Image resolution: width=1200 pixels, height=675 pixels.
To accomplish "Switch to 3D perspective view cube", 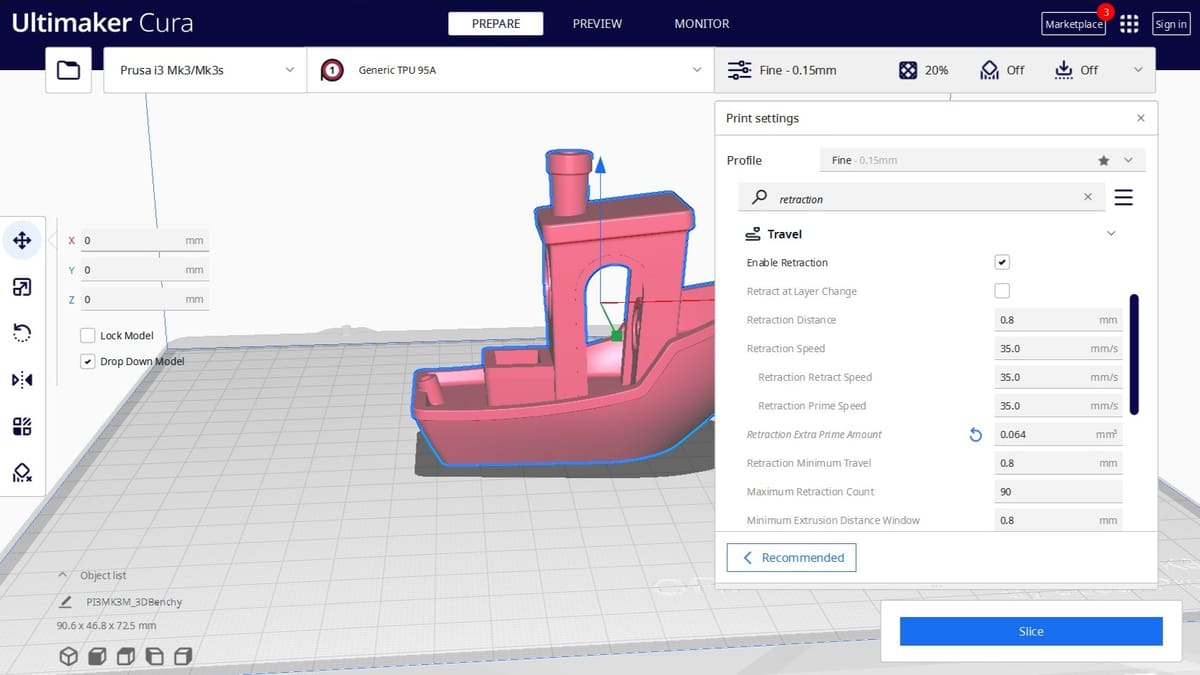I will [x=68, y=656].
